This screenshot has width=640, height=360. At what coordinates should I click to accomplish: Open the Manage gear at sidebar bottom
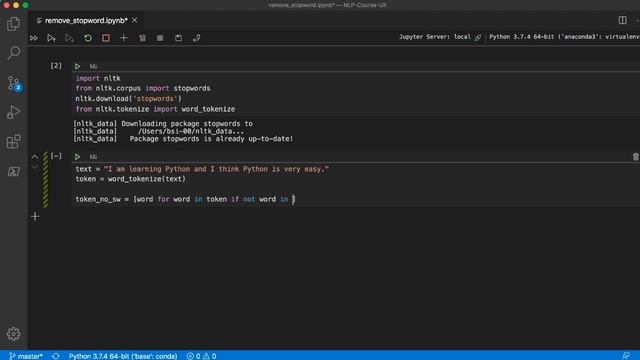[13, 334]
